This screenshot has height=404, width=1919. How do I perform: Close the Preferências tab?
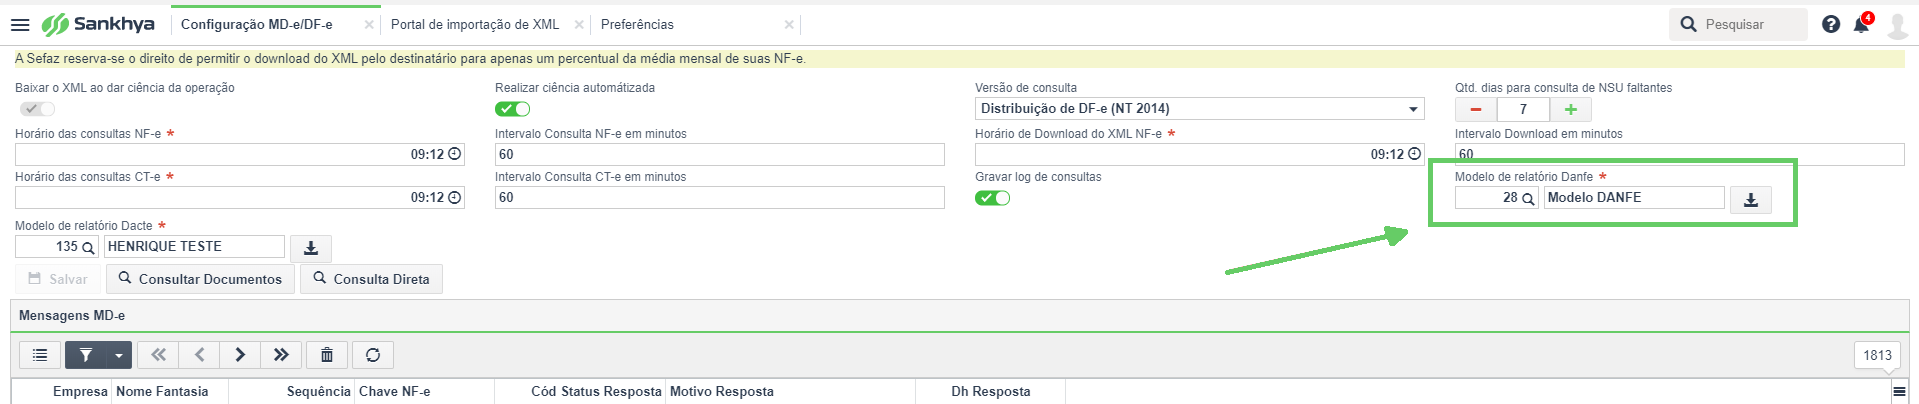pyautogui.click(x=789, y=24)
